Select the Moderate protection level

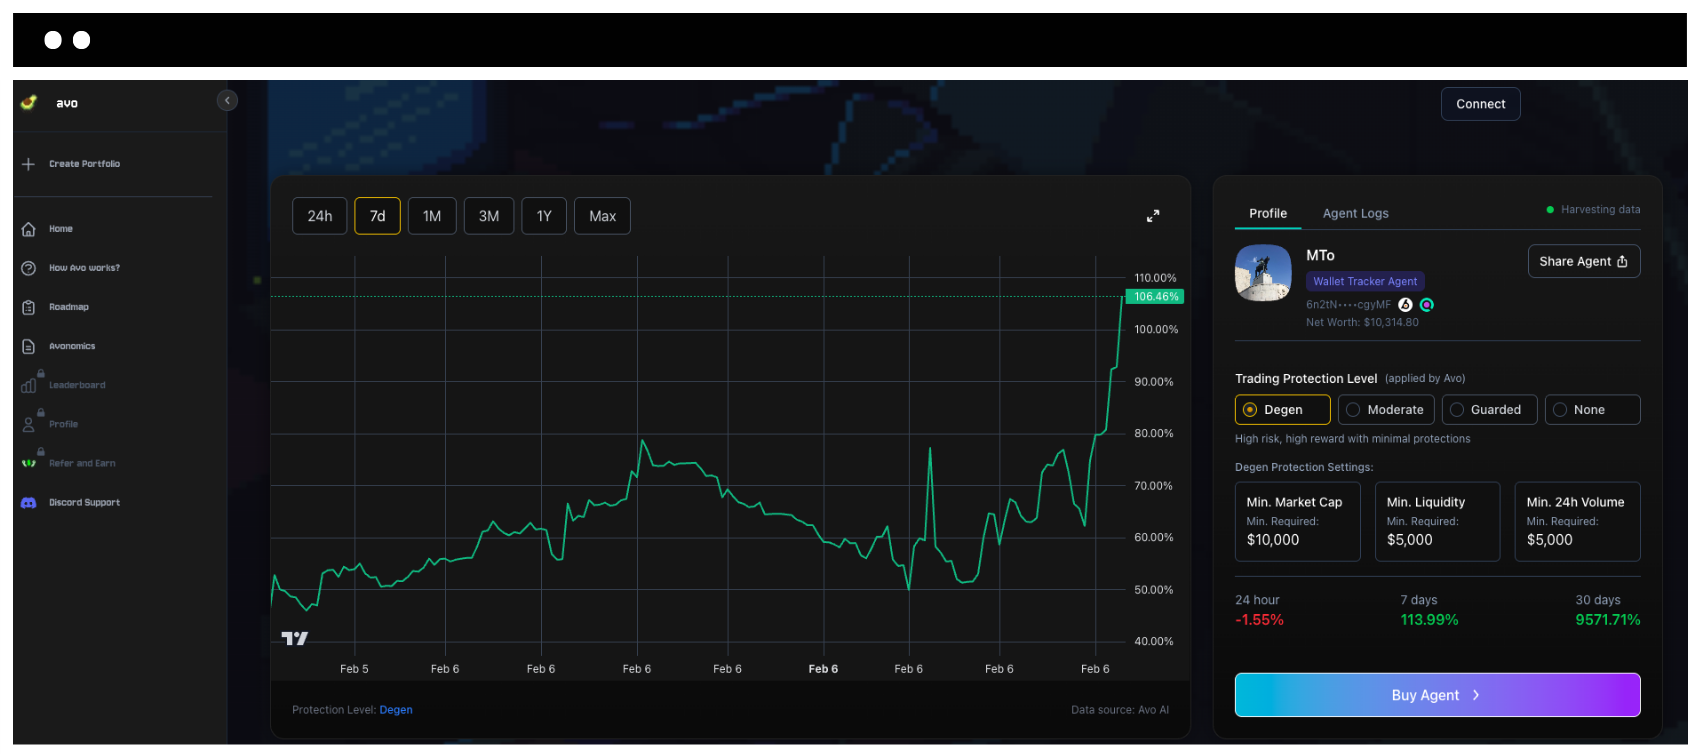(1386, 410)
